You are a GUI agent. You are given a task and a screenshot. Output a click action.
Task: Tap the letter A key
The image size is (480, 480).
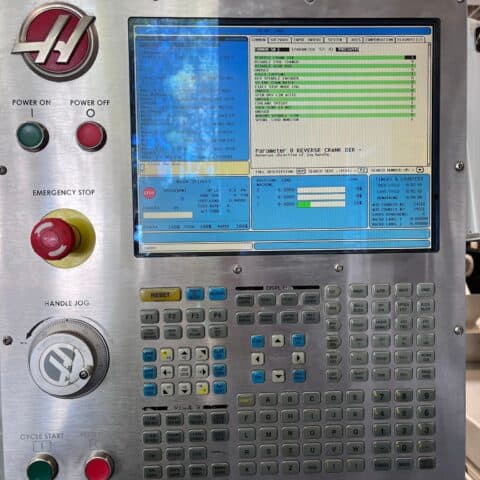[x=268, y=400]
